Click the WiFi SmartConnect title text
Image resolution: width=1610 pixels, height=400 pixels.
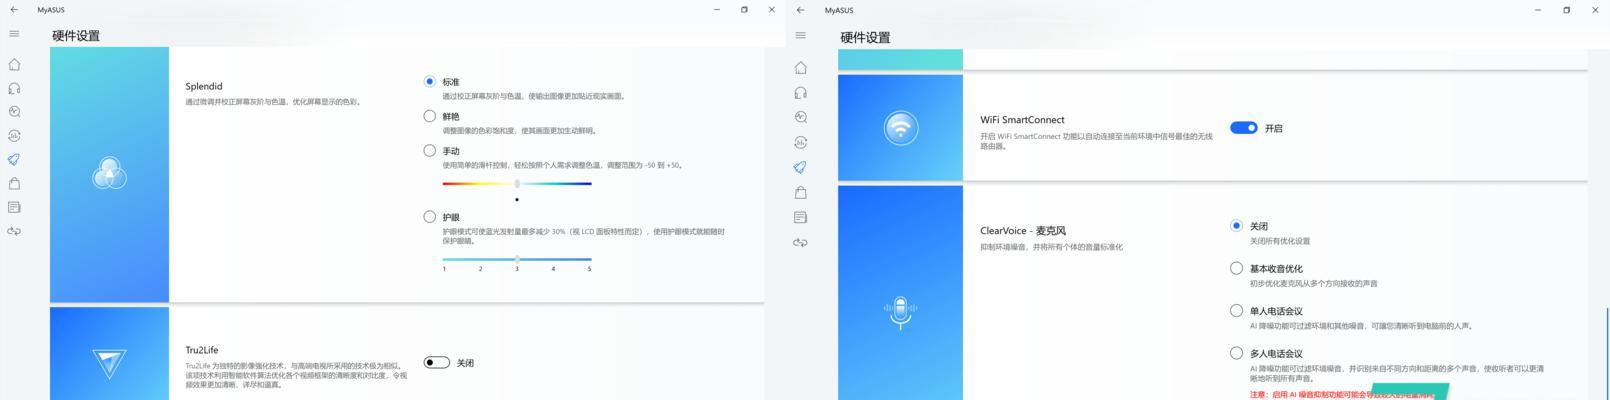coord(1022,120)
